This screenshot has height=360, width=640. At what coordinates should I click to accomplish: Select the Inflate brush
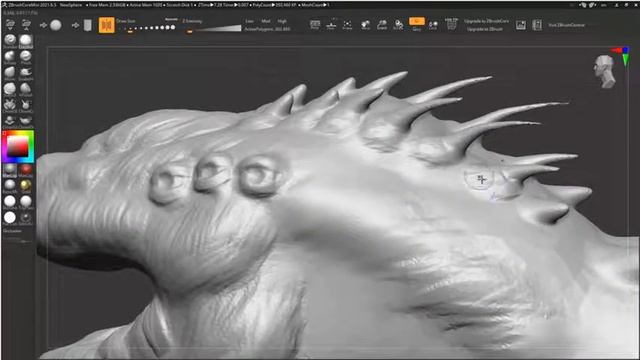10,57
